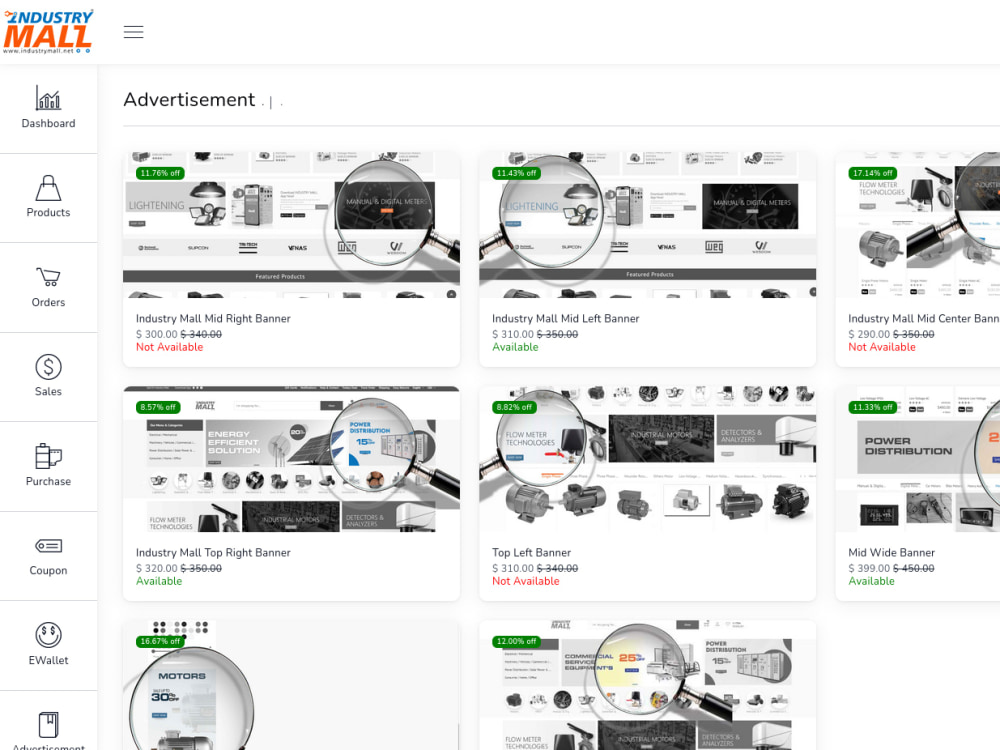Open the hamburger menu toggle
The height and width of the screenshot is (750, 1000).
tap(133, 32)
